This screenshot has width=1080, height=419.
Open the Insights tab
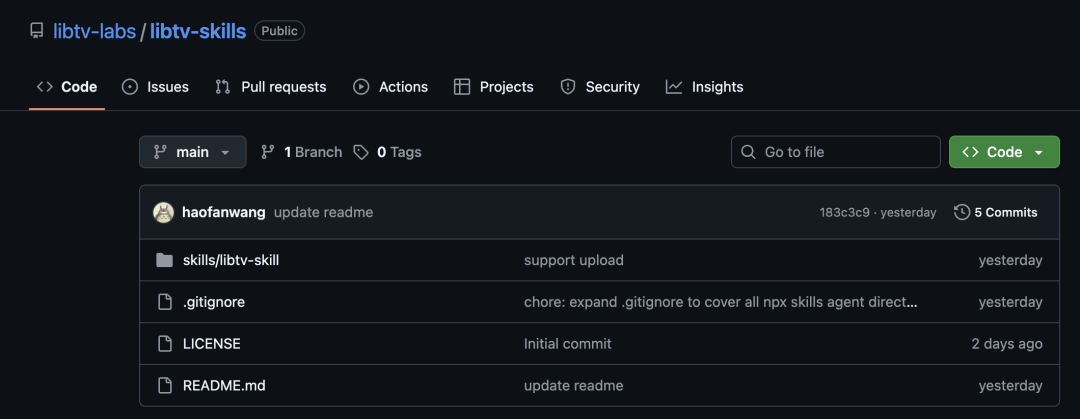click(705, 87)
